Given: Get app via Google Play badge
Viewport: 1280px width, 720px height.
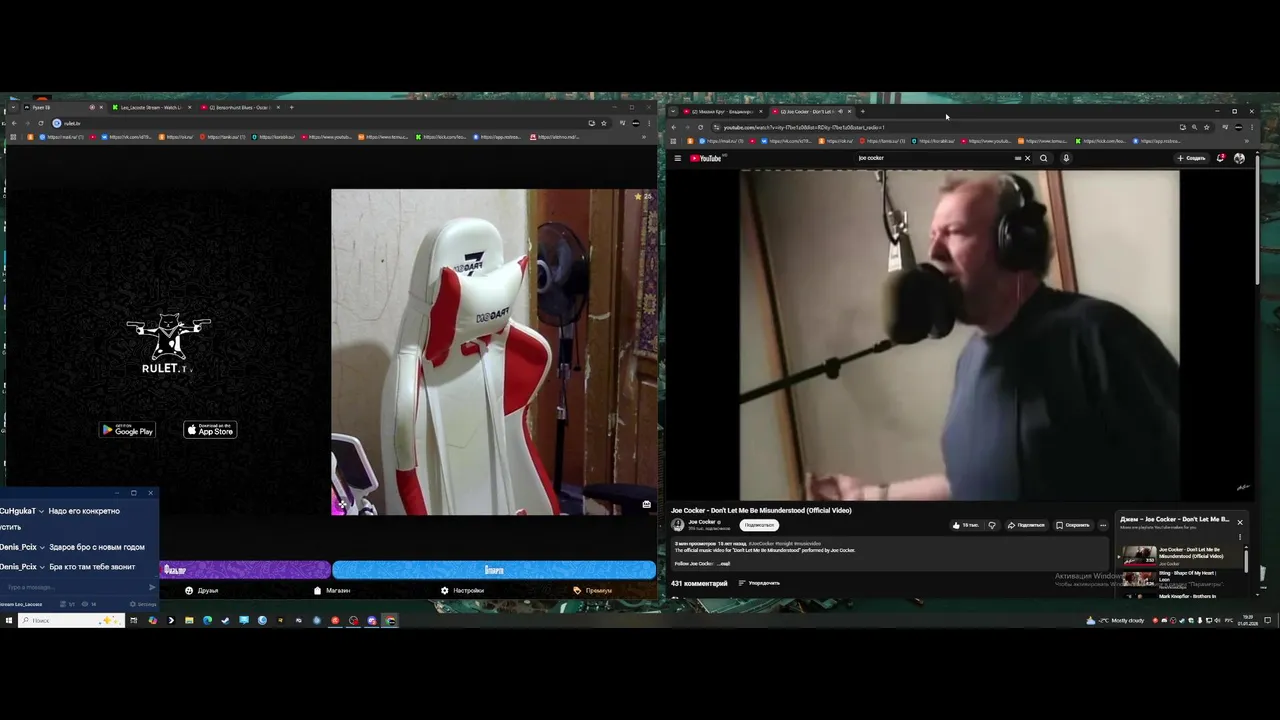Looking at the screenshot, I should 128,430.
